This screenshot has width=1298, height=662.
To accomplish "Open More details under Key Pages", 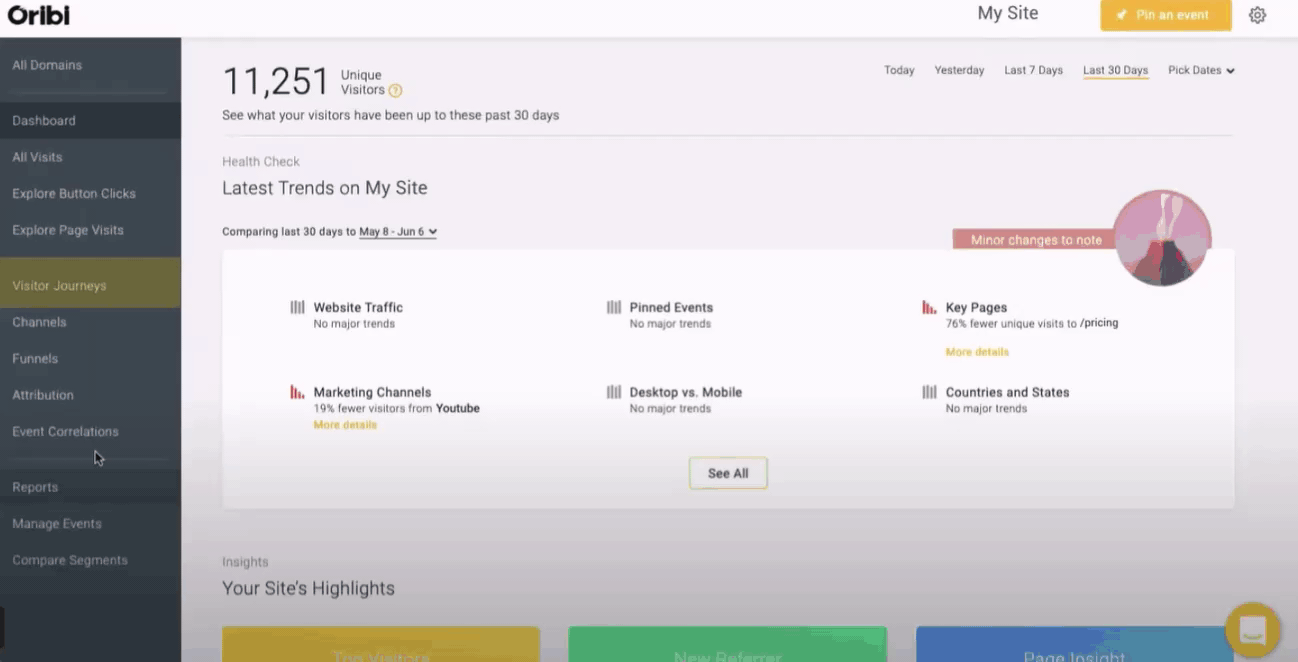I will point(977,352).
